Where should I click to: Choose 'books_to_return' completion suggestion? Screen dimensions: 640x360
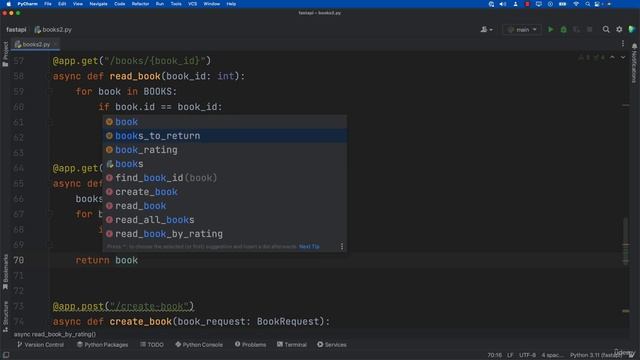pos(225,136)
